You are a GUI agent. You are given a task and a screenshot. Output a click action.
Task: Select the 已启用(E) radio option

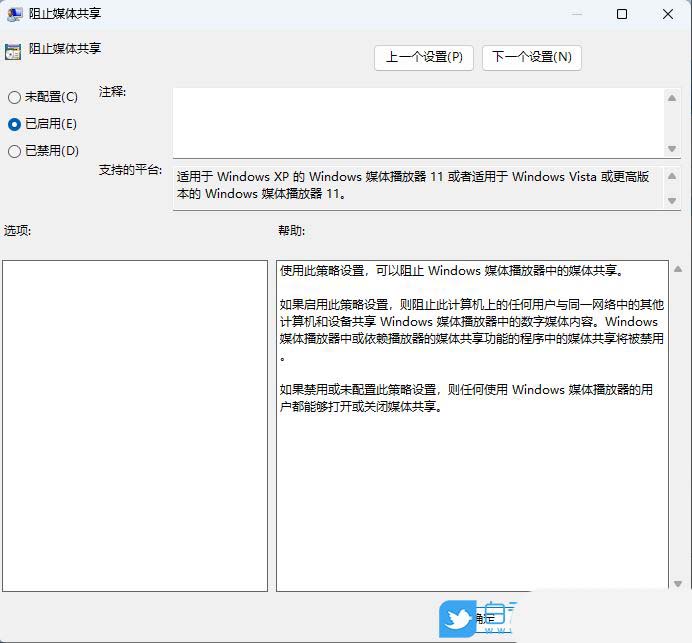point(14,124)
